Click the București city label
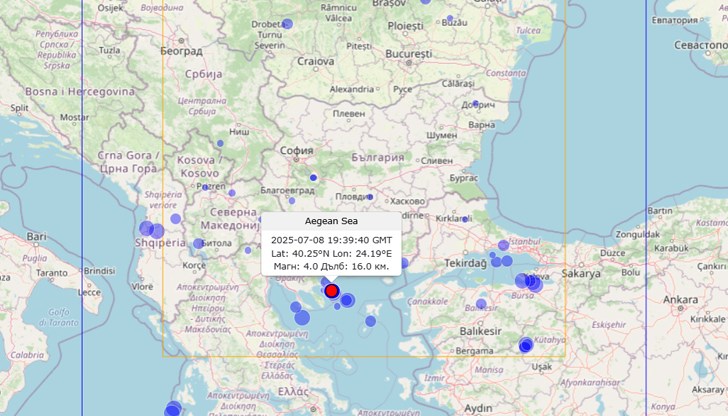The width and height of the screenshot is (728, 416). coord(409,54)
